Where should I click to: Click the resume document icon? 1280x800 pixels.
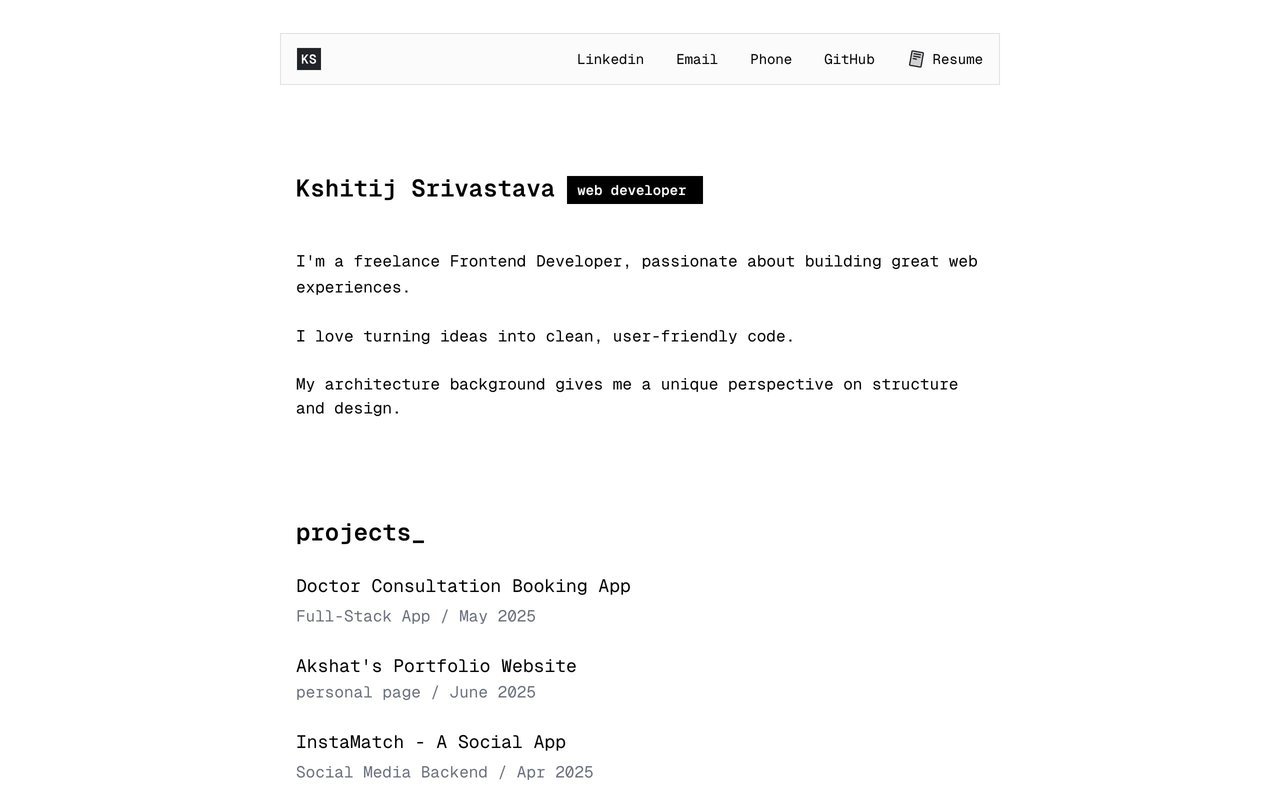916,59
